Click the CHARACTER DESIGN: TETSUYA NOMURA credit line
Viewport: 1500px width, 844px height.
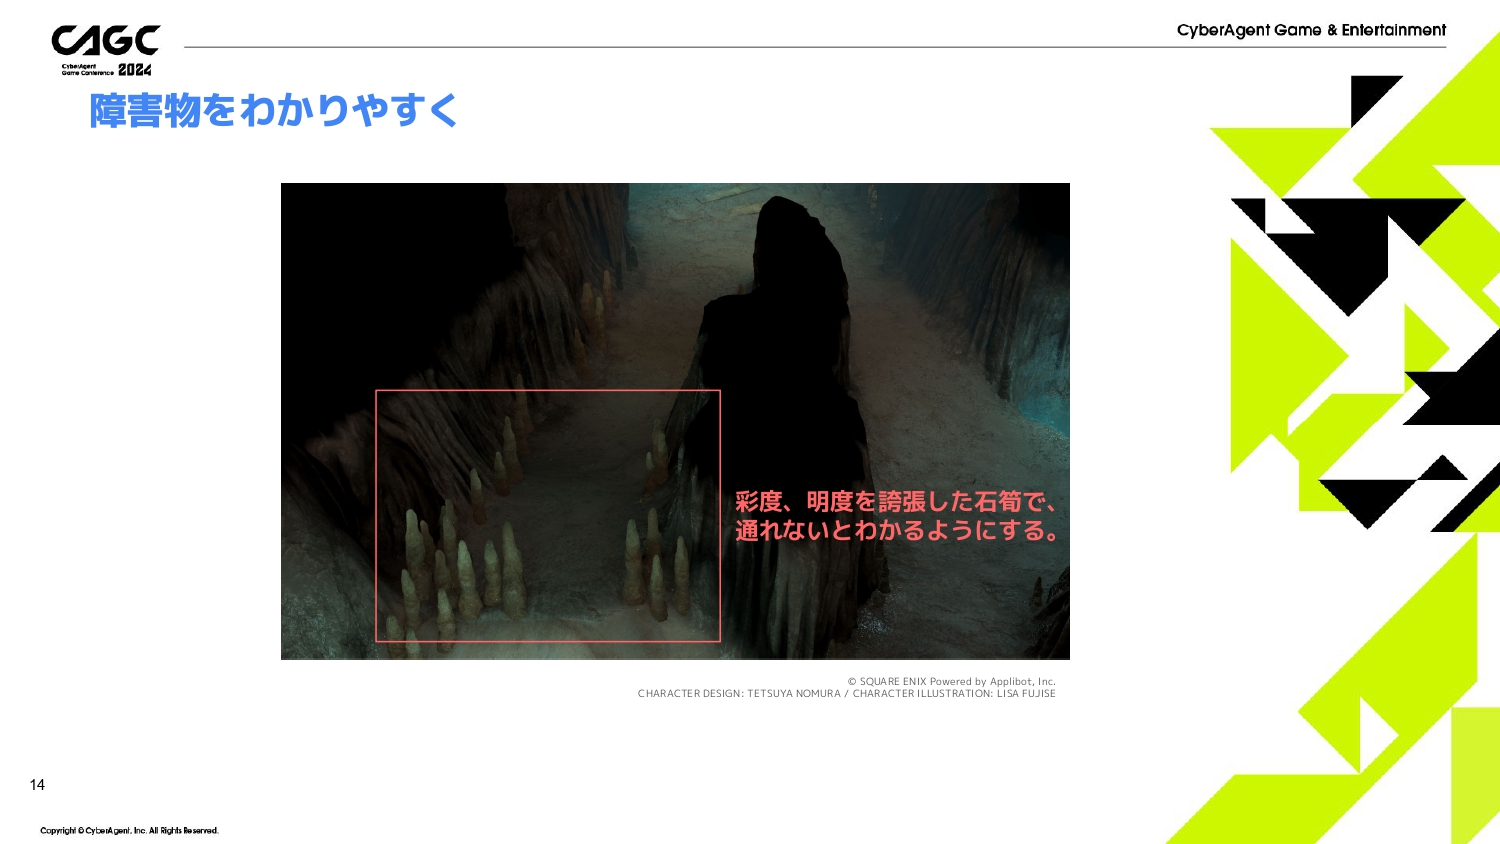[846, 694]
